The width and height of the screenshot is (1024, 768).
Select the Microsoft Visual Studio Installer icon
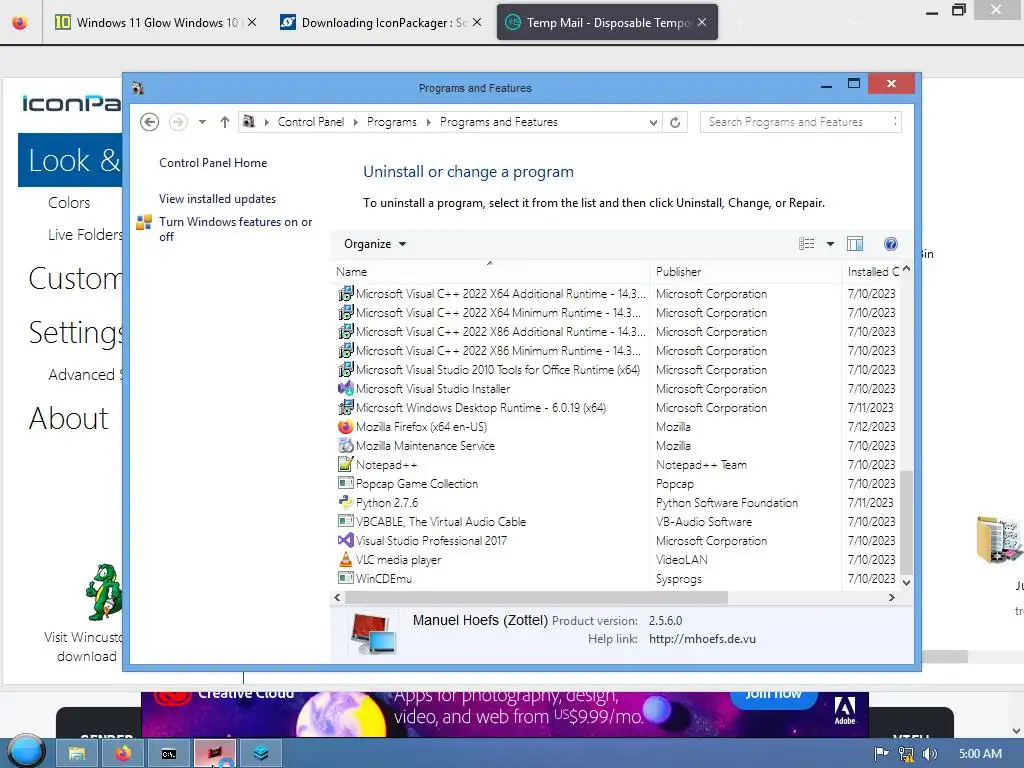[x=345, y=389]
